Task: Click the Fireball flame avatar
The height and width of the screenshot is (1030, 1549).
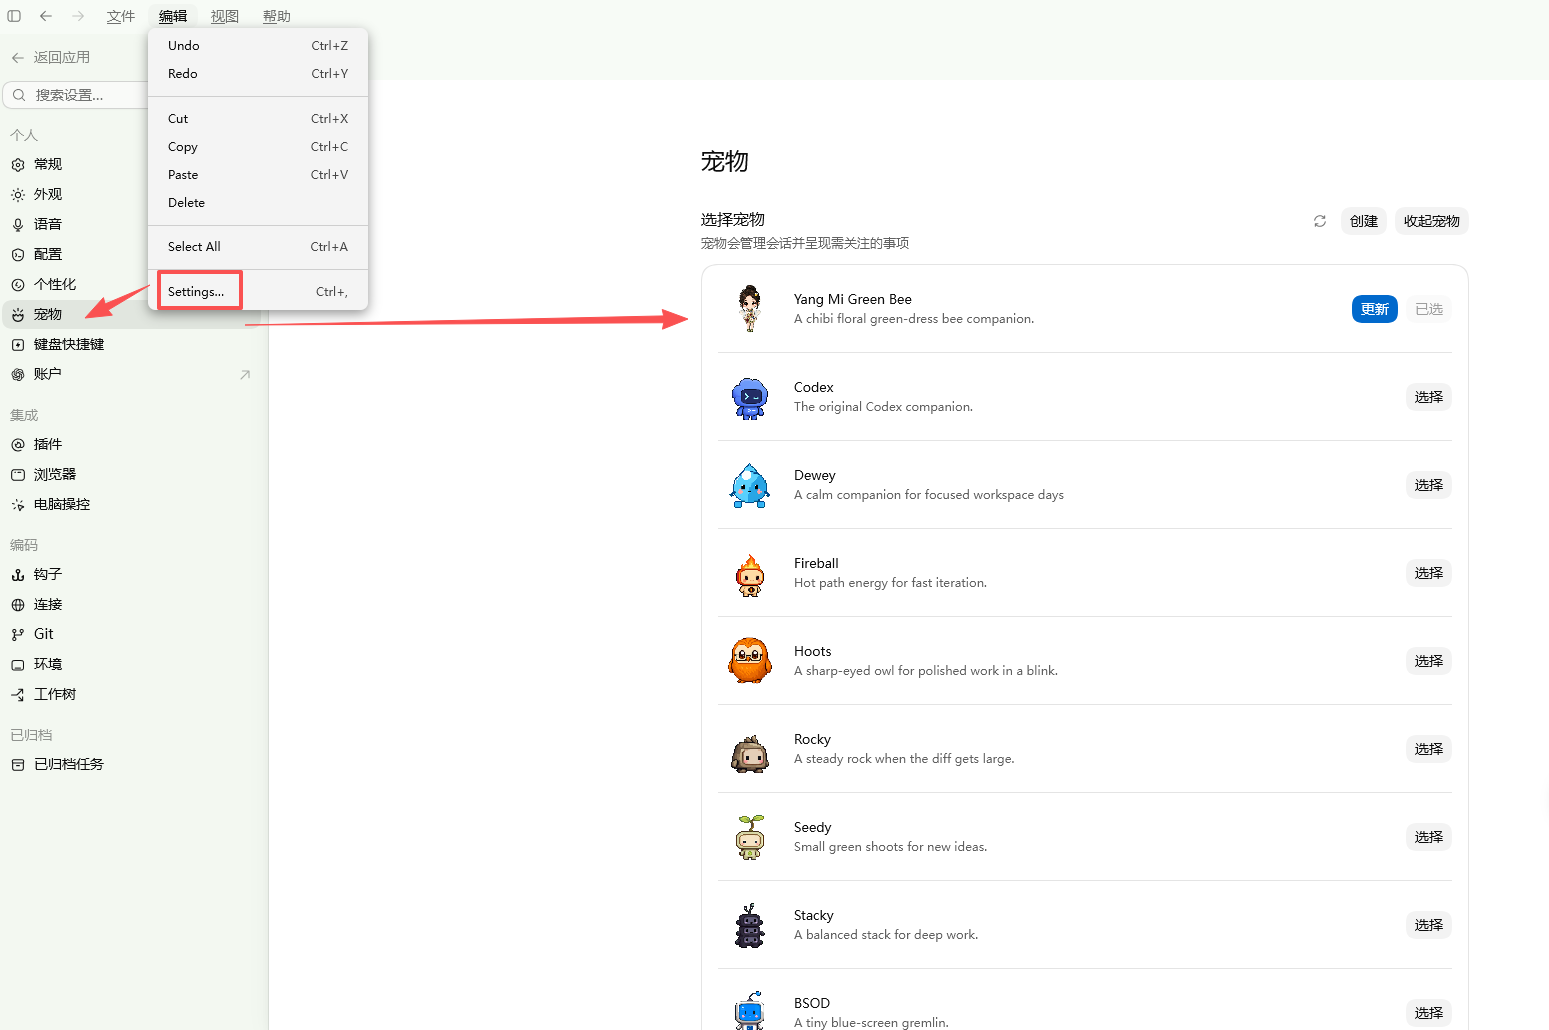Action: click(x=750, y=575)
